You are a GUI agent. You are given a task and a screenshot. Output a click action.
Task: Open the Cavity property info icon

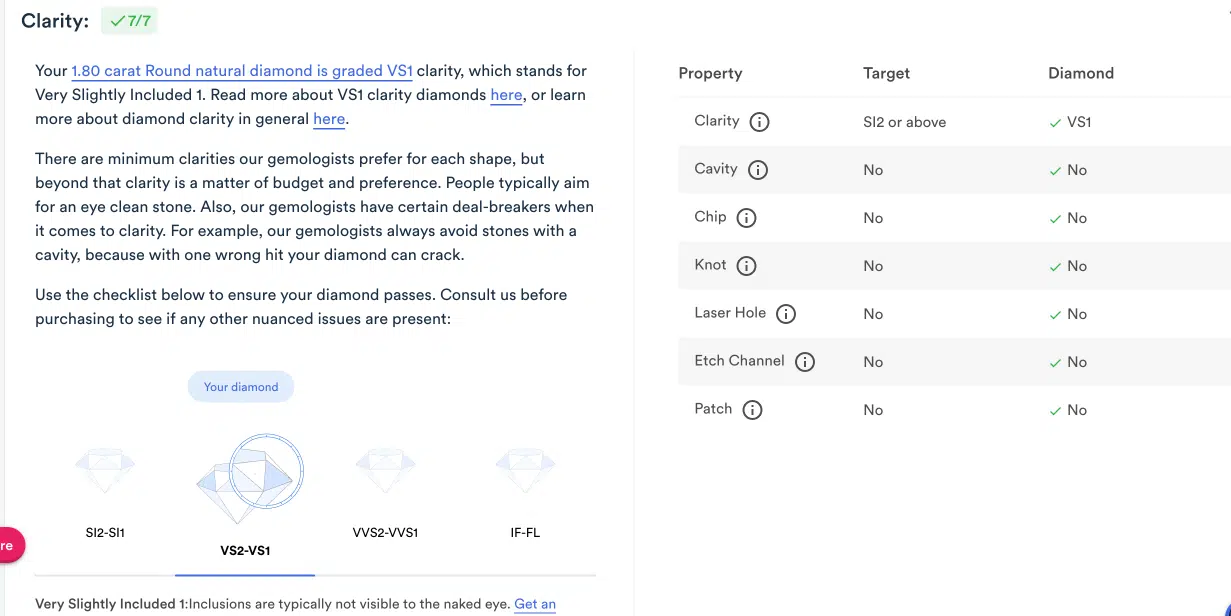coord(758,169)
